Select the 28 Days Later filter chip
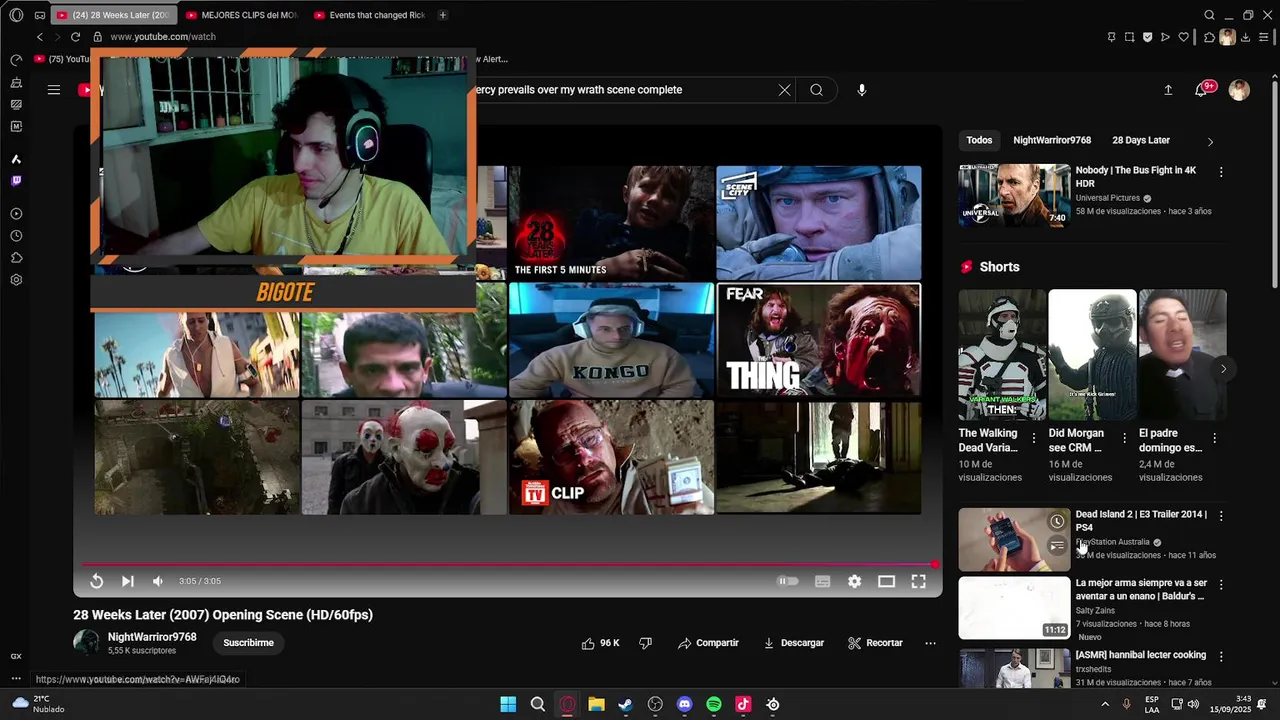This screenshot has width=1280, height=720. 1141,140
